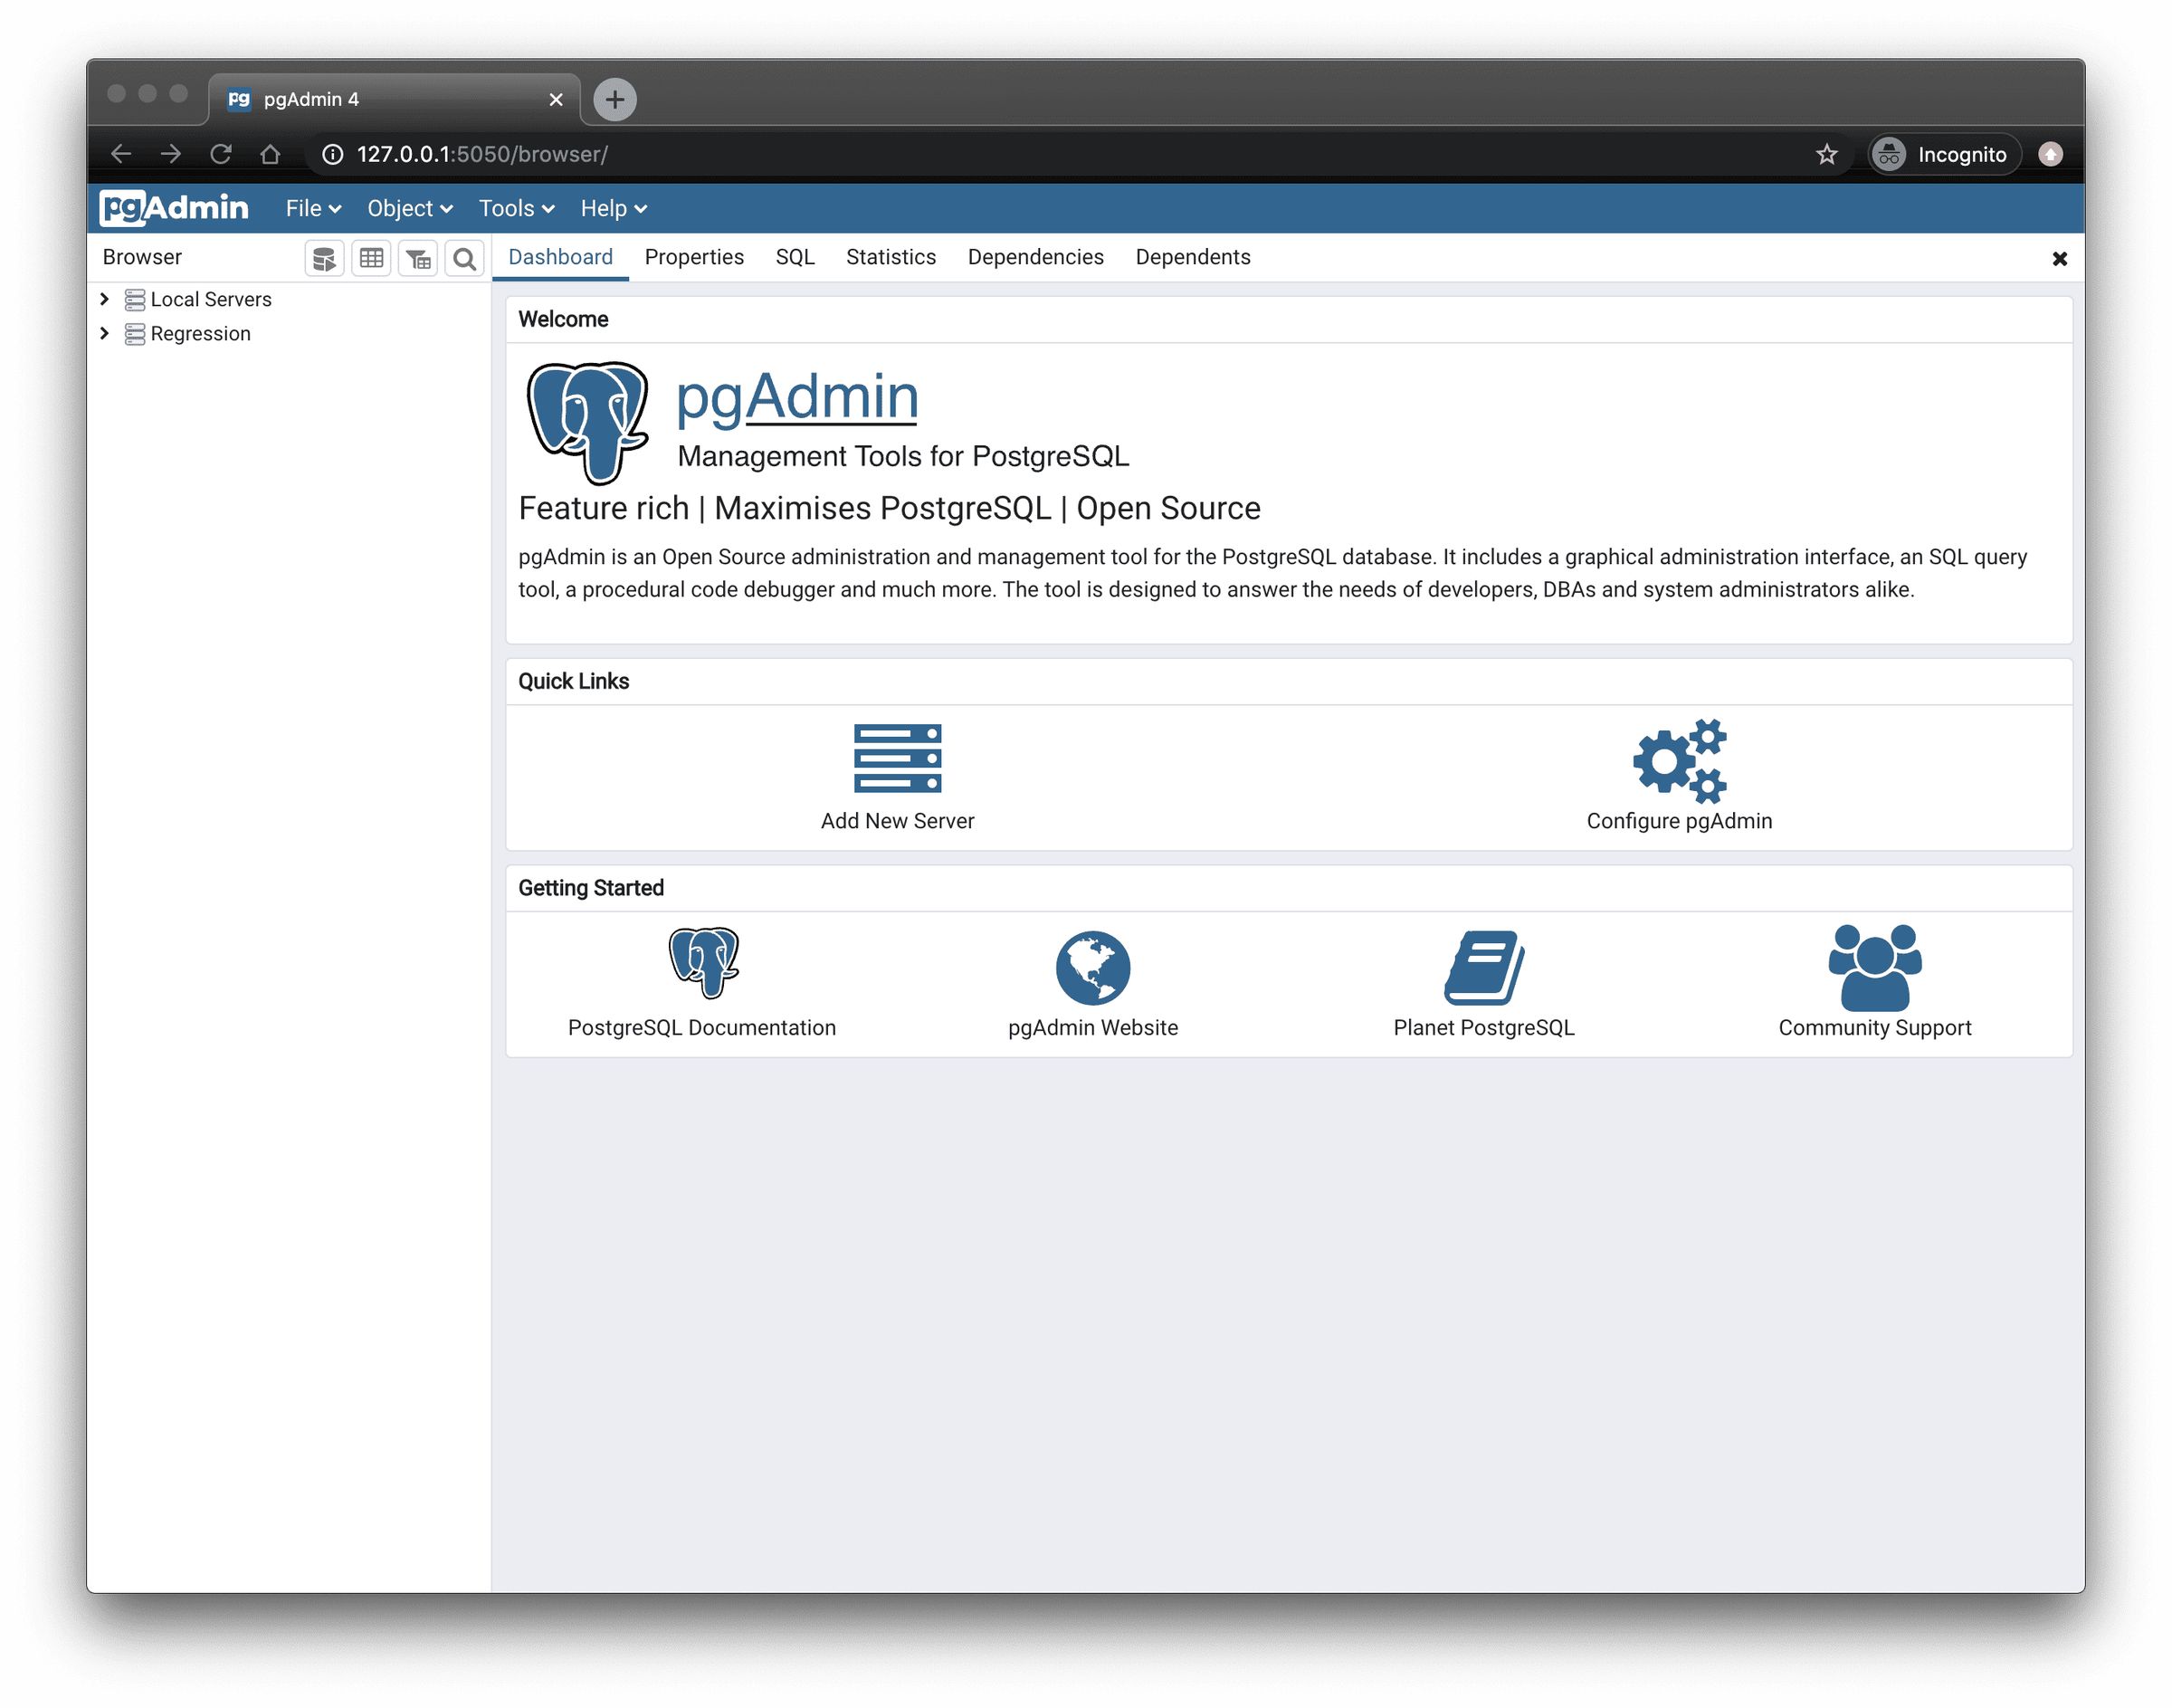This screenshot has width=2172, height=1708.
Task: Click the pgAdmin elephant logo
Action: pos(589,418)
